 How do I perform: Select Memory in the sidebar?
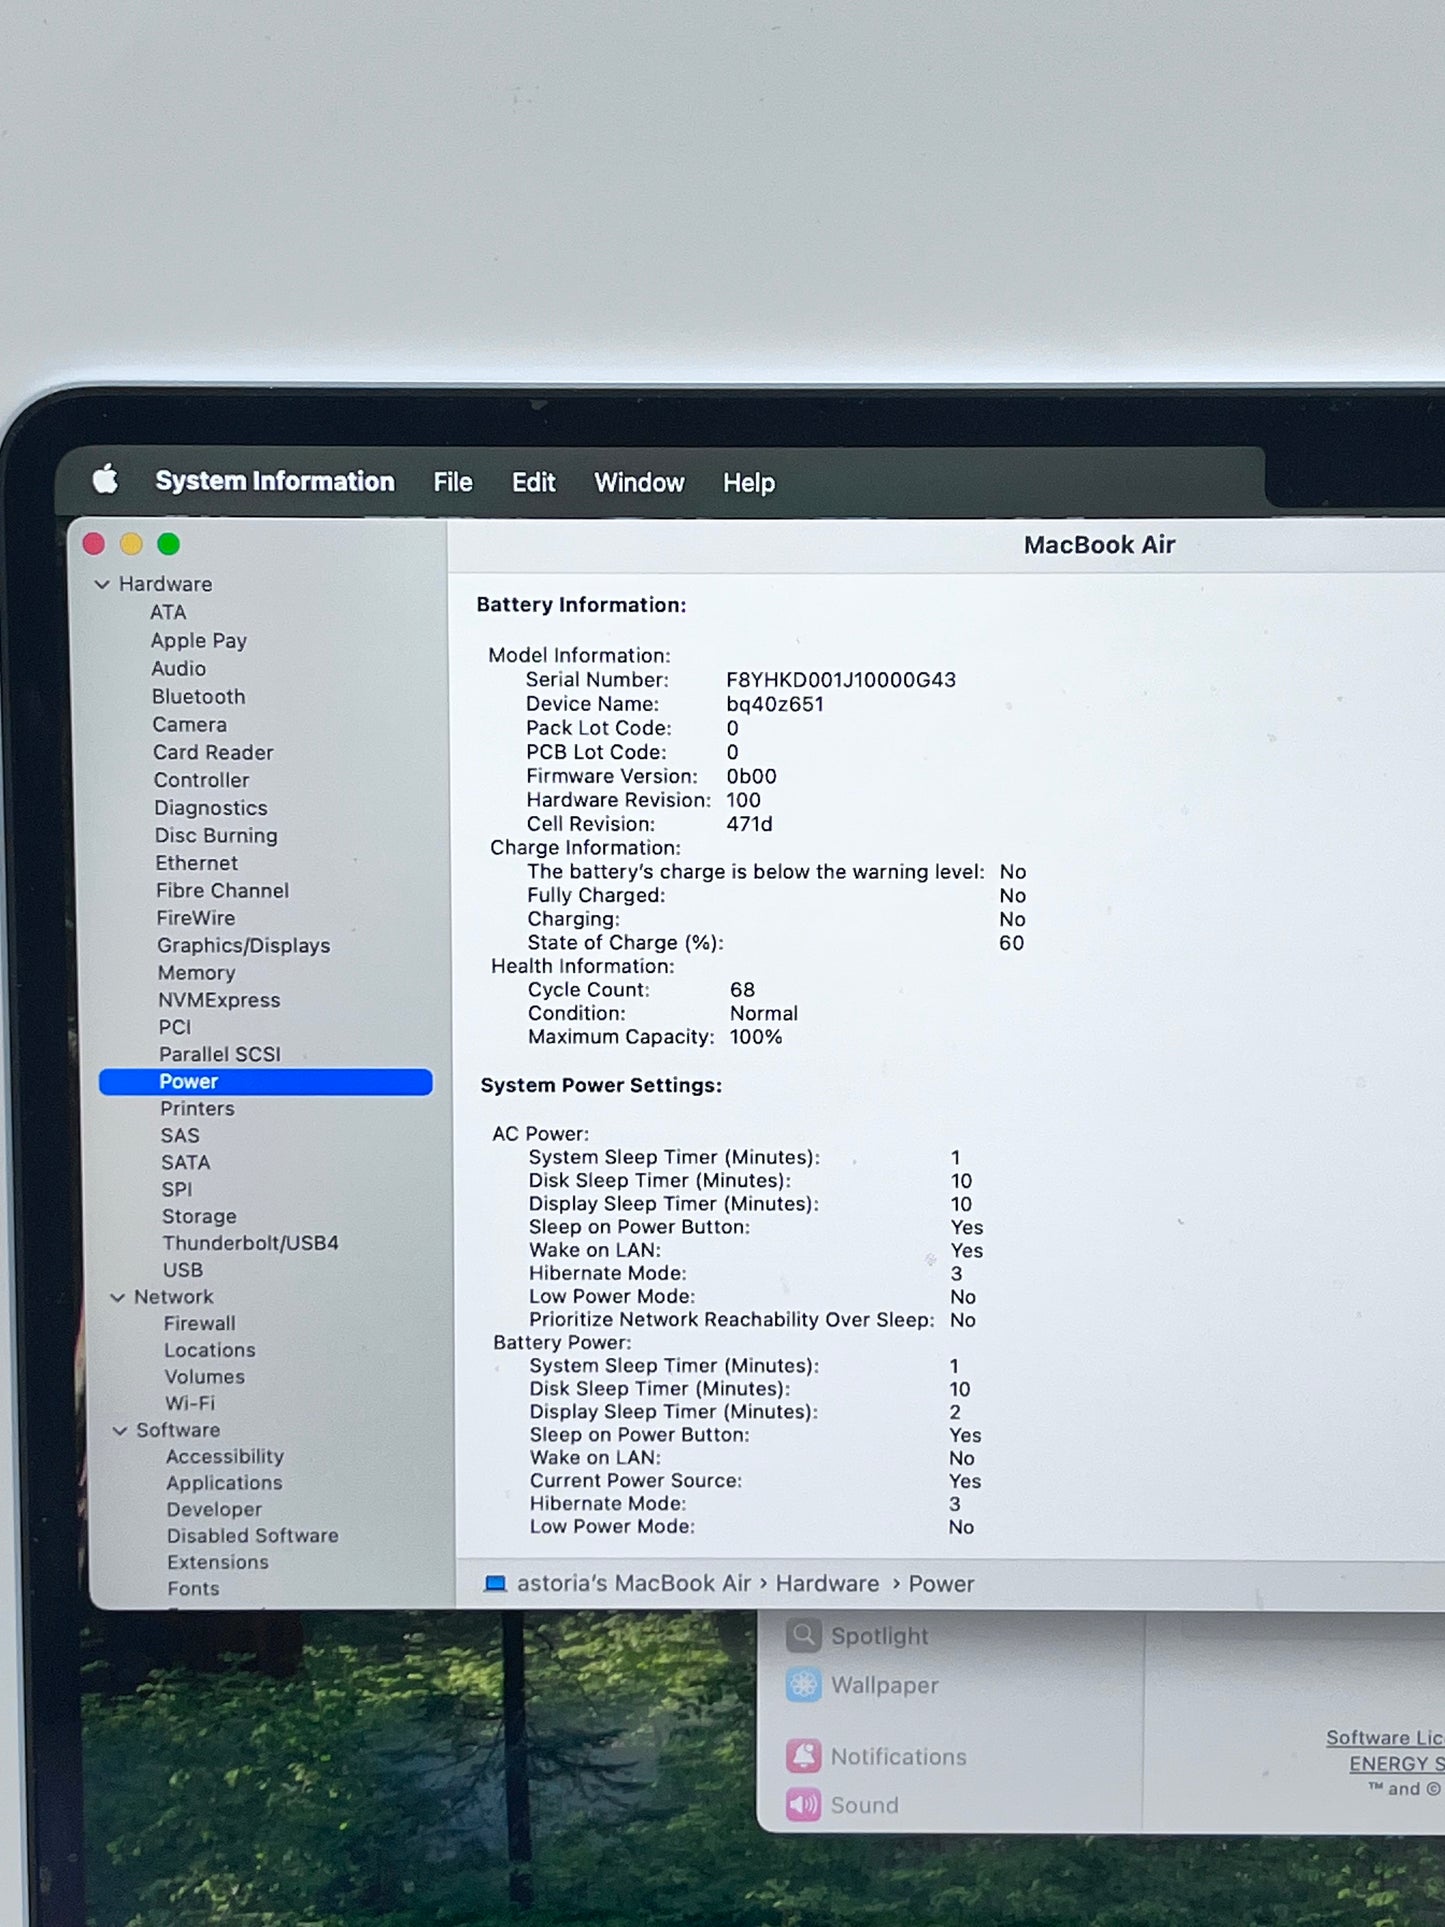click(197, 973)
